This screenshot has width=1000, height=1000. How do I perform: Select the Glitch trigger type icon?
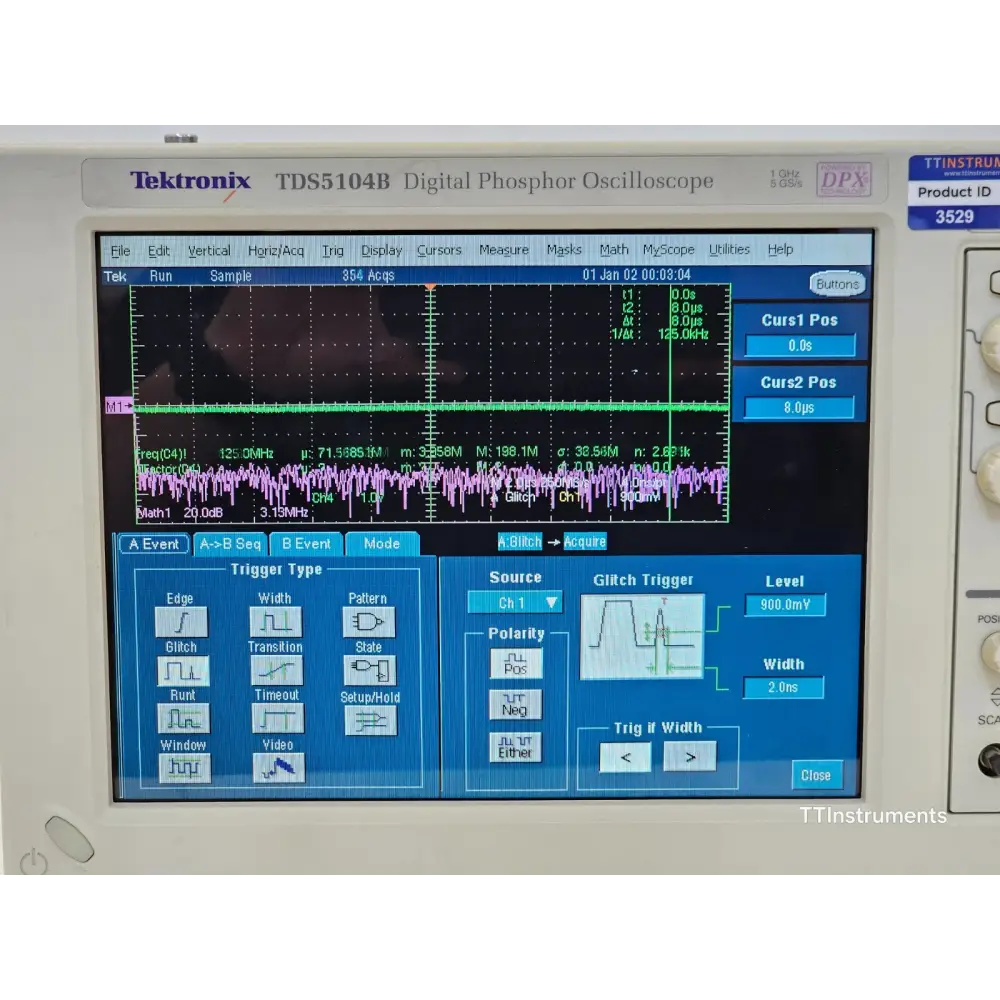click(x=182, y=670)
